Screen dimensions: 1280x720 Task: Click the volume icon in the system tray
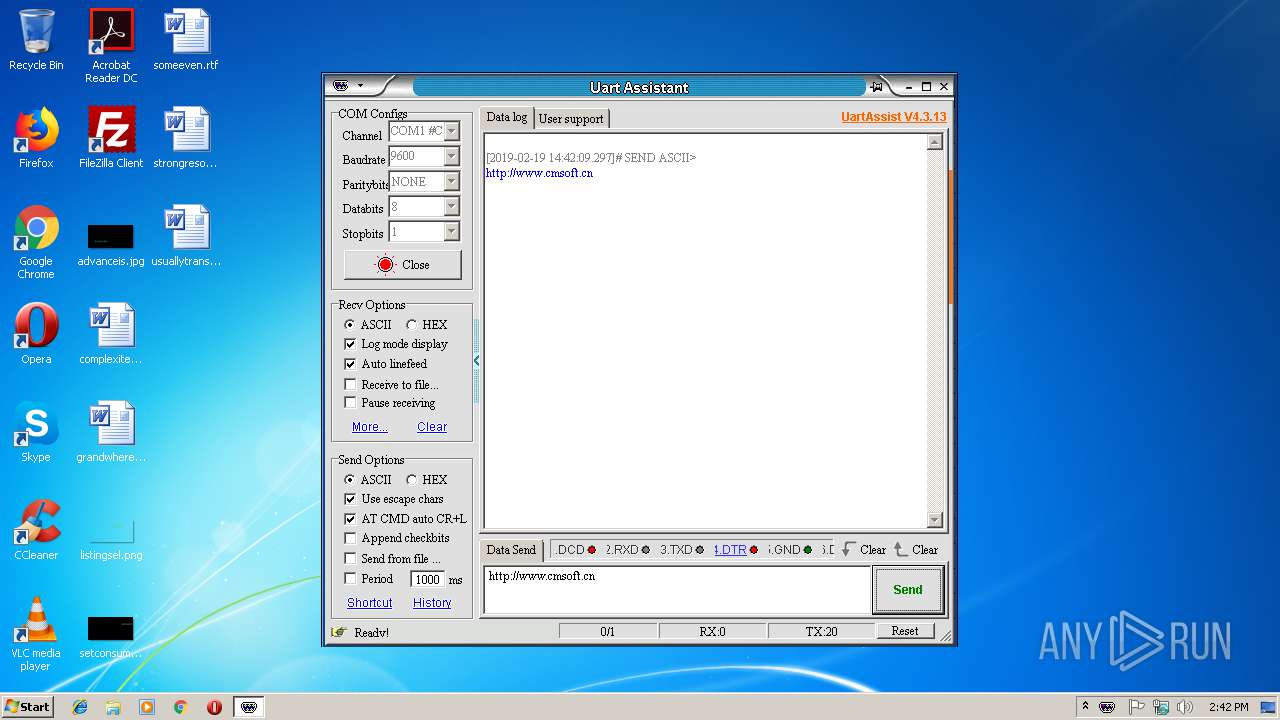pyautogui.click(x=1184, y=707)
